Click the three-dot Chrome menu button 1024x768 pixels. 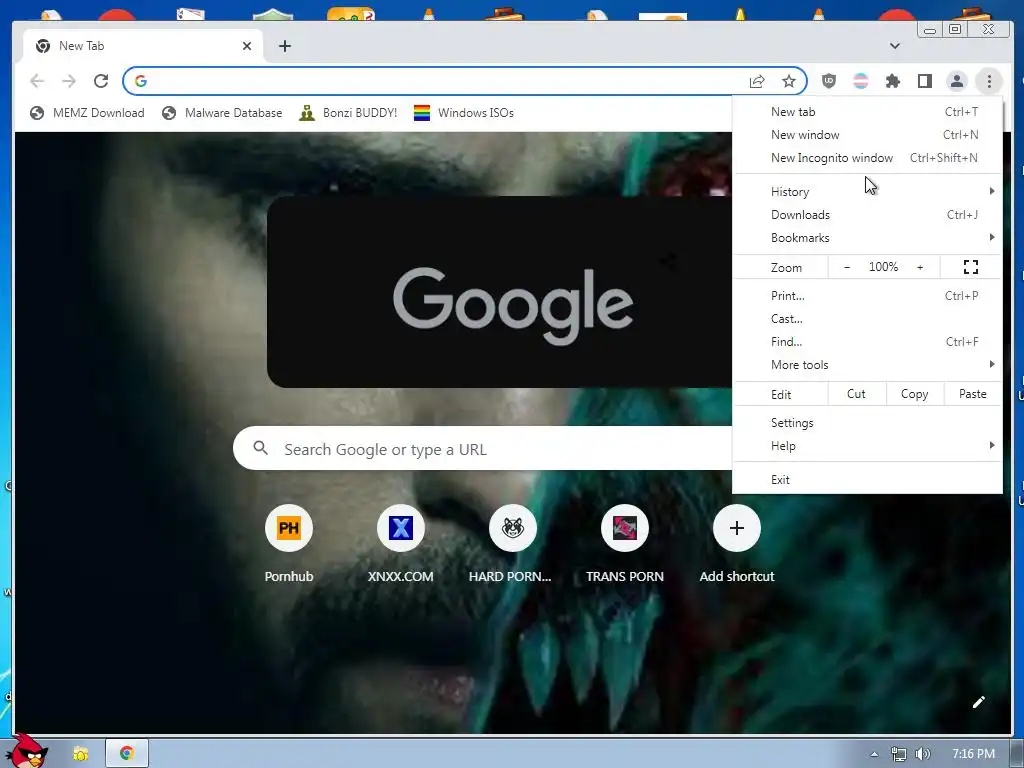pyautogui.click(x=989, y=81)
